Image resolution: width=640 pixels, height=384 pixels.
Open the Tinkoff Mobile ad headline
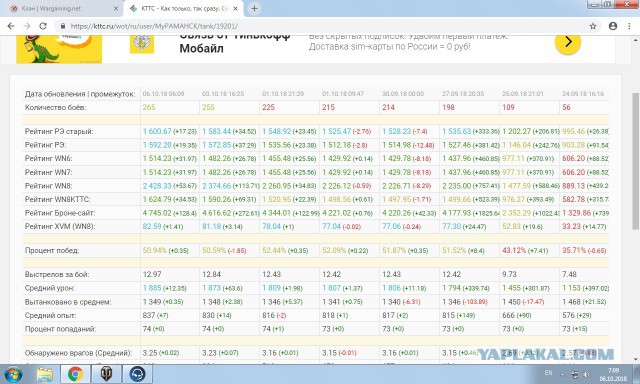[x=236, y=43]
